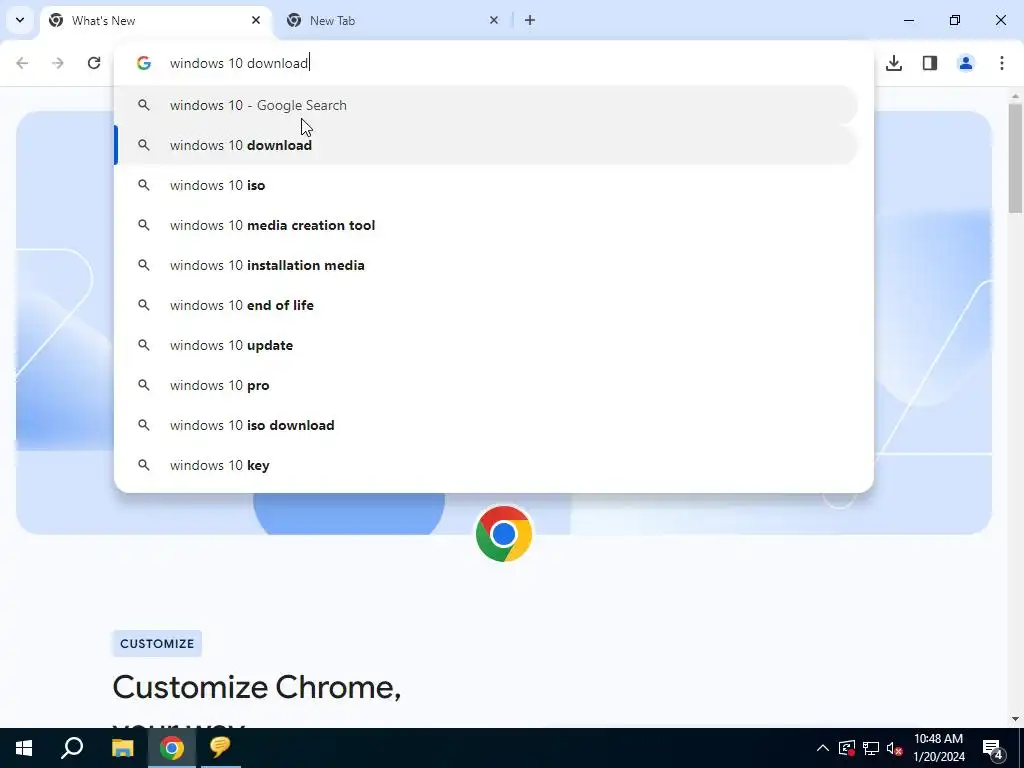Select the 'windows 10 download' suggestion
Viewport: 1024px width, 768px height.
click(486, 145)
